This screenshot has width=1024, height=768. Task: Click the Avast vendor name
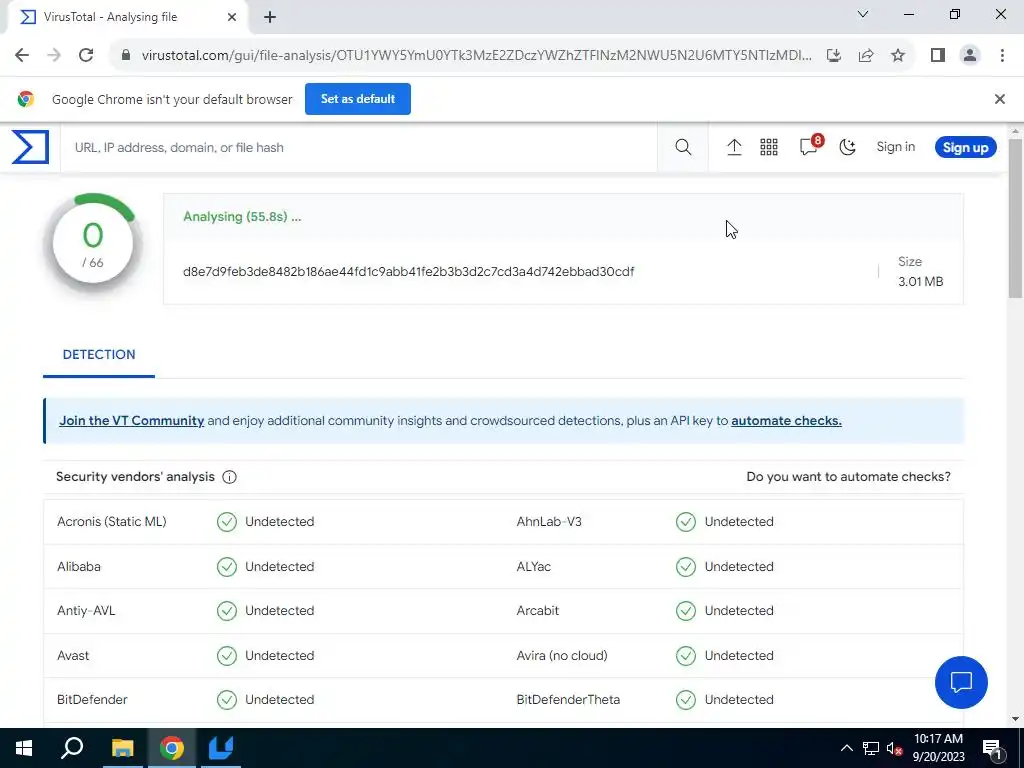pyautogui.click(x=73, y=655)
